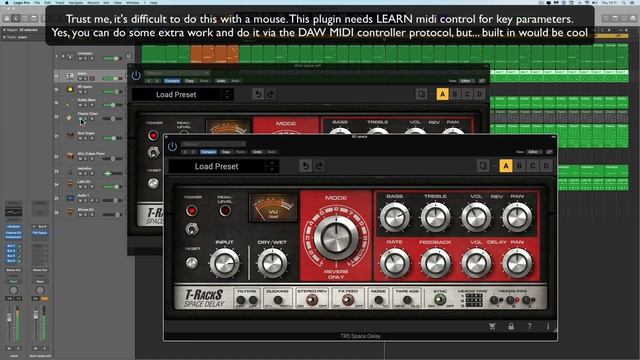Open Load Preset menu in front window
The image size is (640, 360).
click(x=216, y=167)
